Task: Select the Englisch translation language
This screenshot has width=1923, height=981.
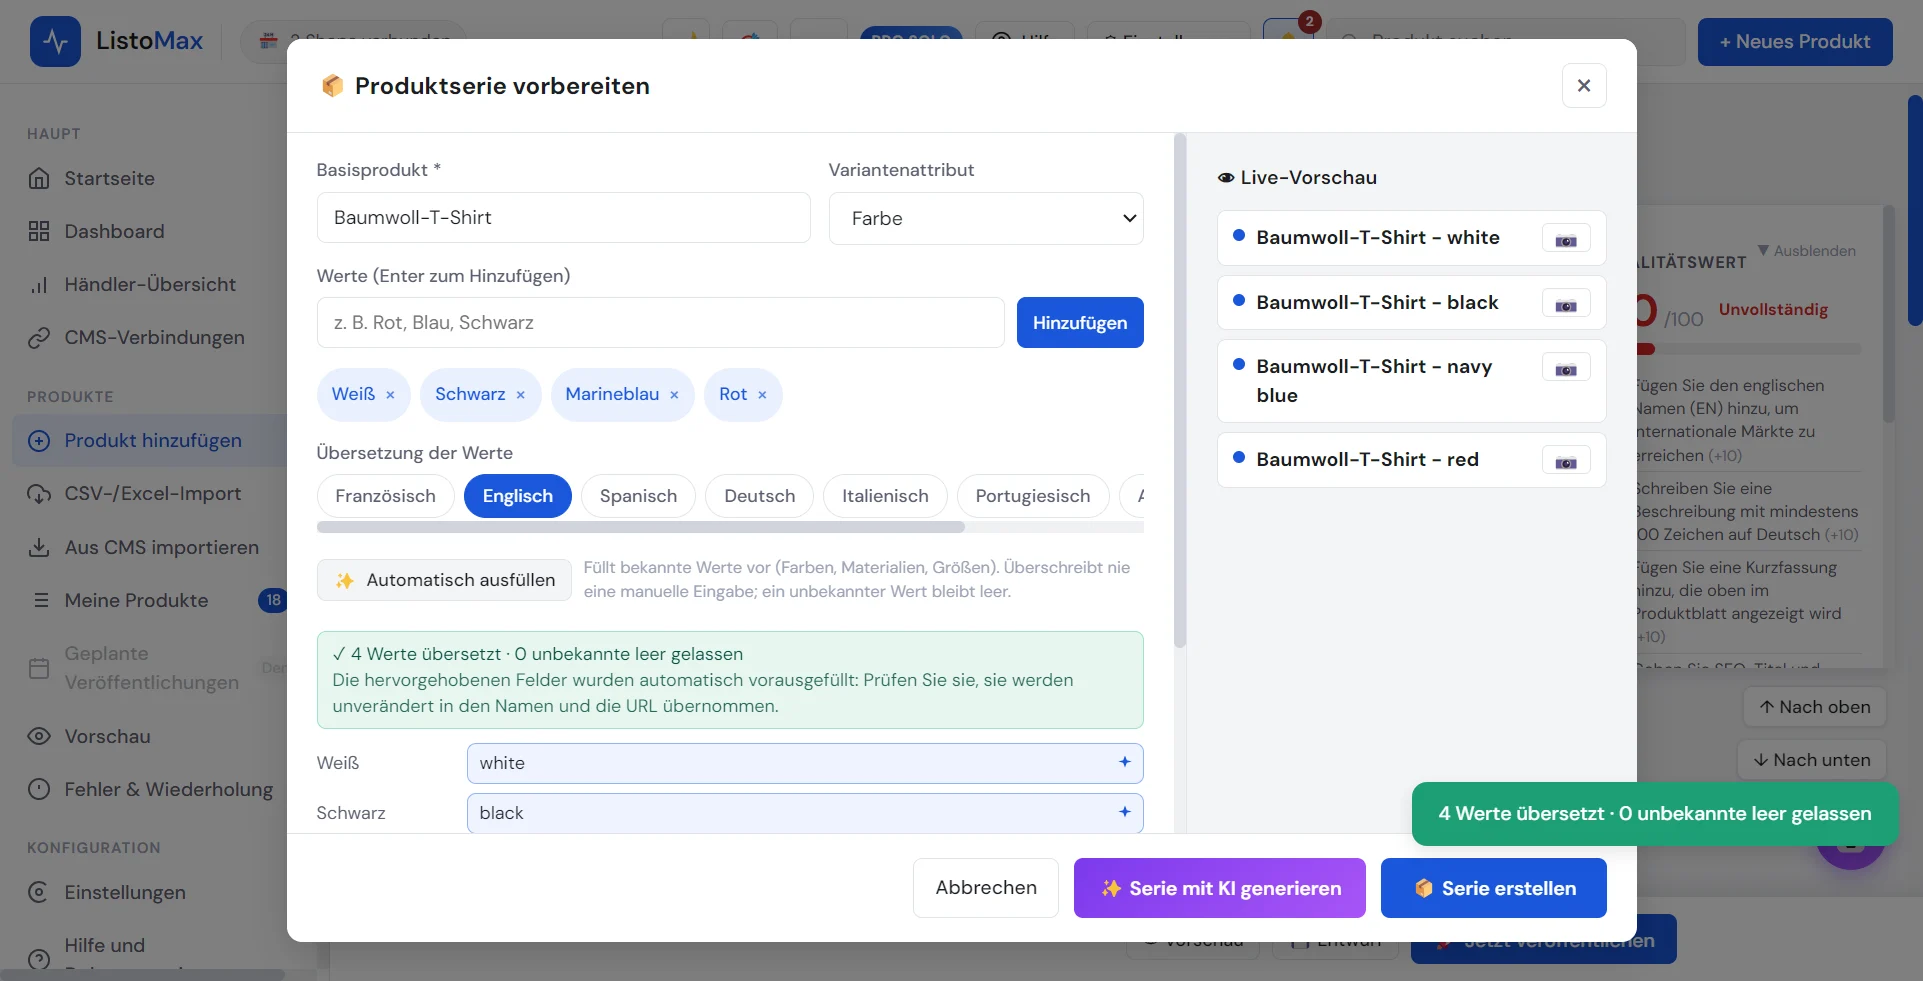Action: tap(517, 496)
